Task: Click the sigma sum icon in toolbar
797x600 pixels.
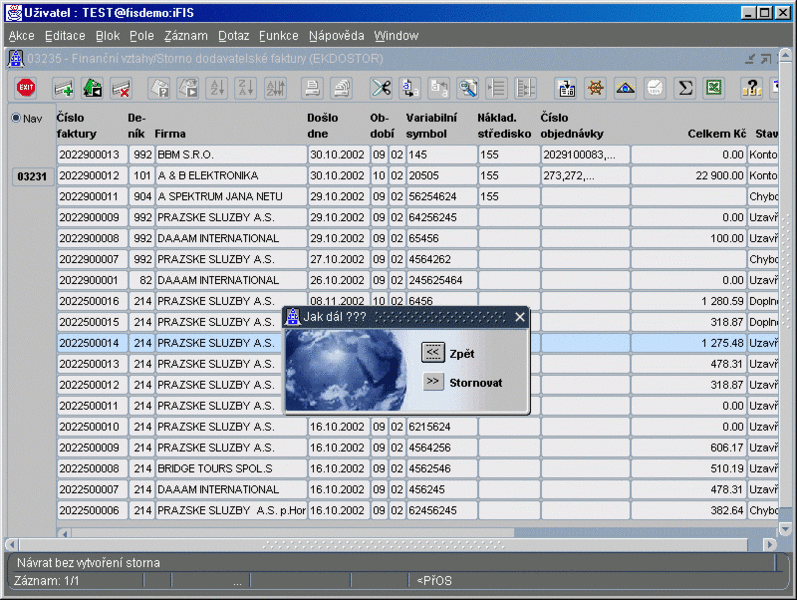Action: click(685, 88)
